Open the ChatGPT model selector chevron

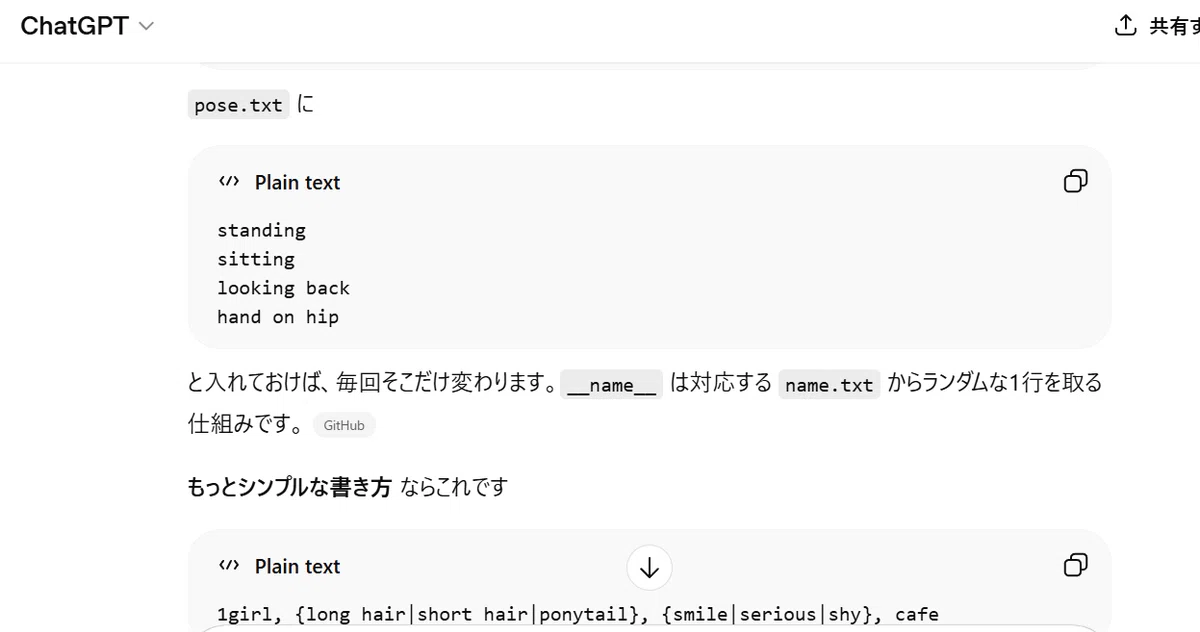(146, 27)
